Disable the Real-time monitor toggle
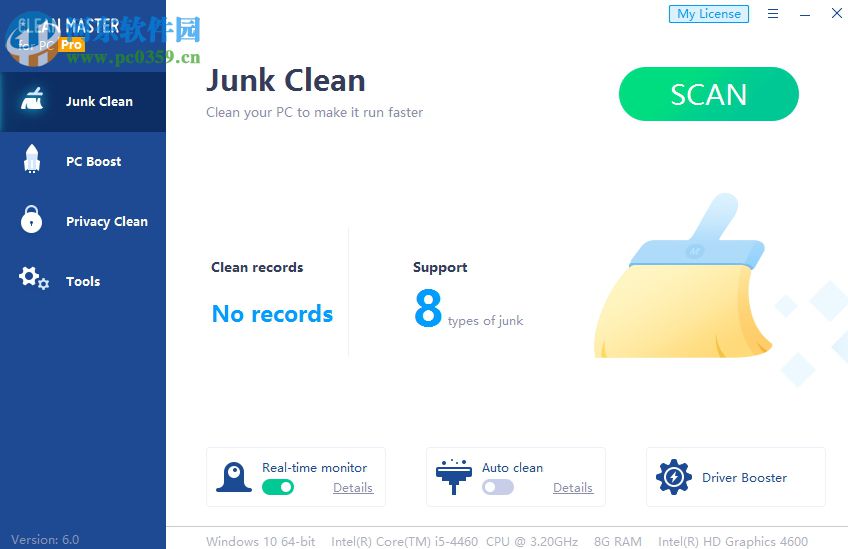This screenshot has height=549, width=848. point(278,487)
